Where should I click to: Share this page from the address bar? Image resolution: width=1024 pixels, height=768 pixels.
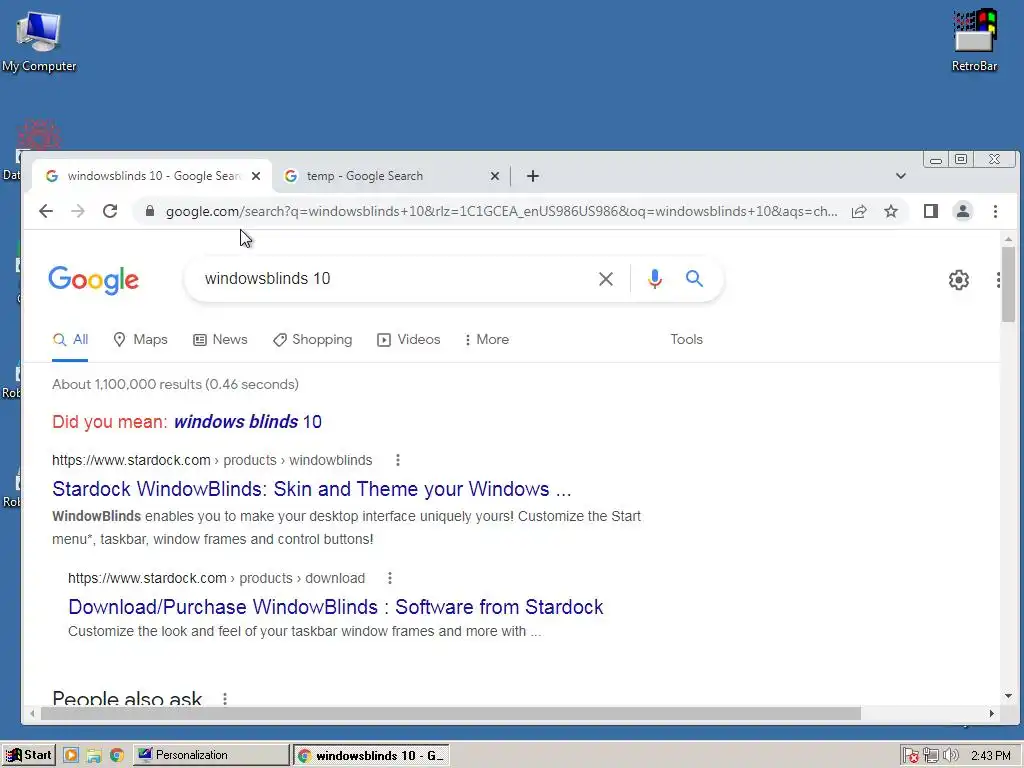[x=859, y=211]
